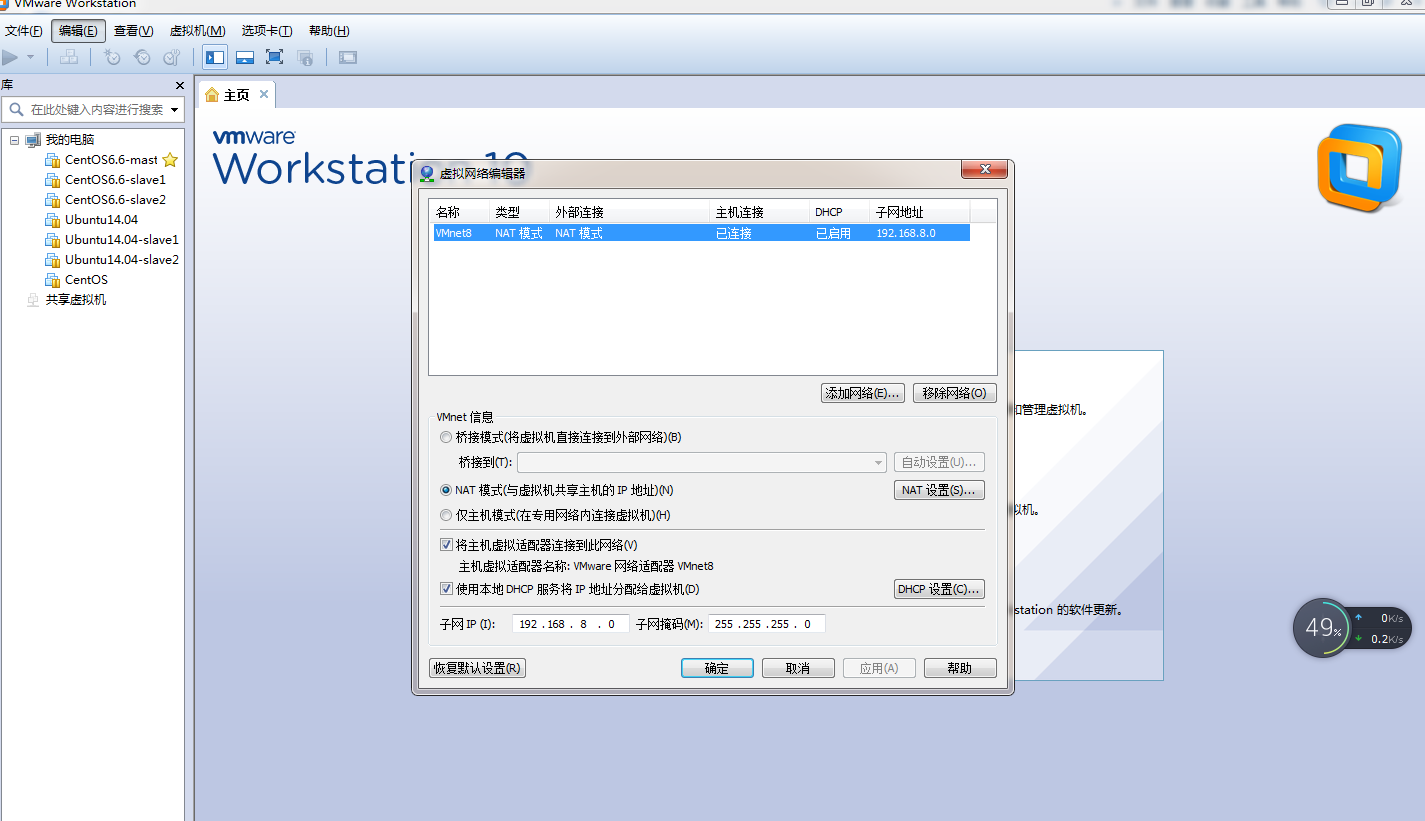Sort by the 主机连接 column header
Viewport: 1425px width, 821px height.
[x=759, y=212]
